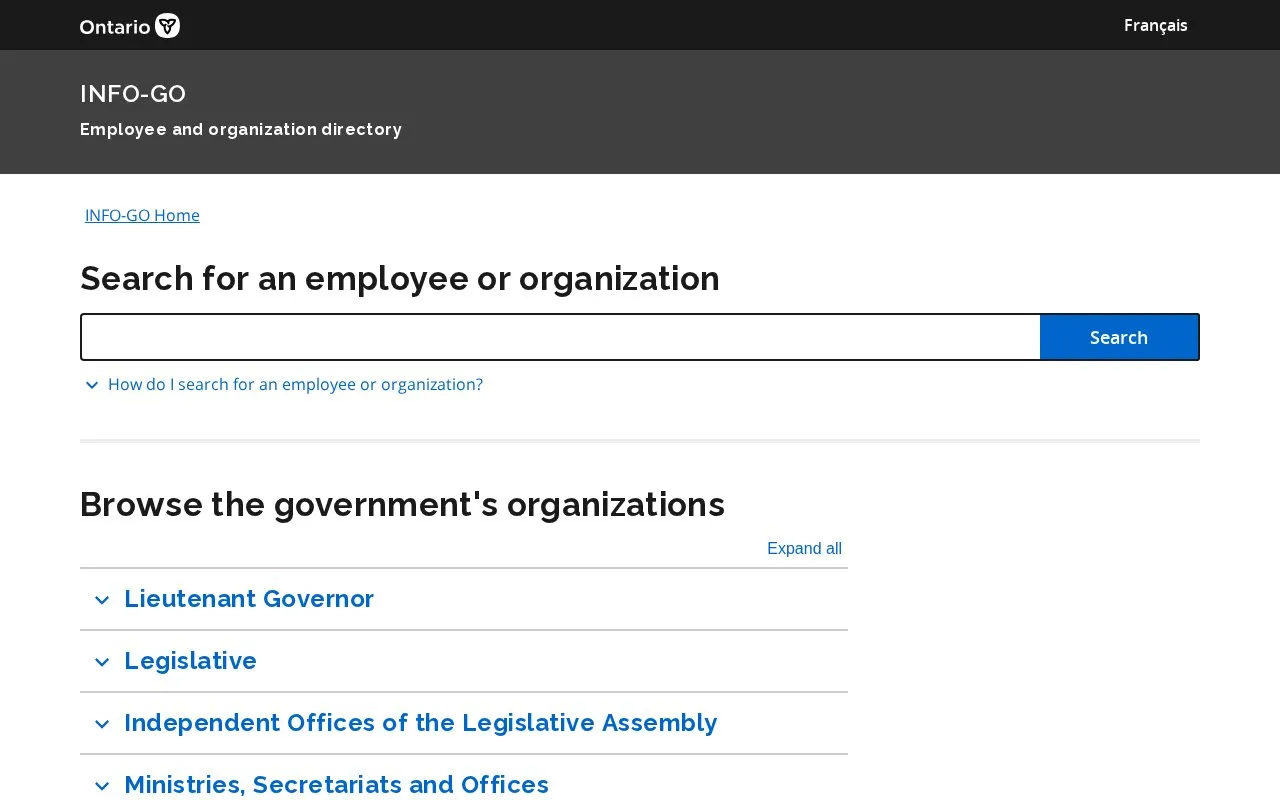The height and width of the screenshot is (800, 1280).
Task: Click the blue Search button
Action: [1119, 337]
